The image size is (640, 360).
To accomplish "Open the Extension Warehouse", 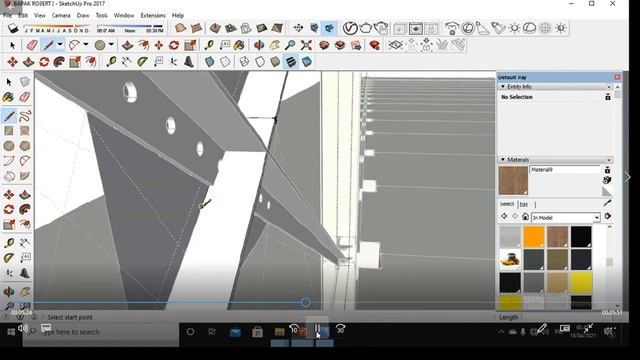I will tap(374, 45).
